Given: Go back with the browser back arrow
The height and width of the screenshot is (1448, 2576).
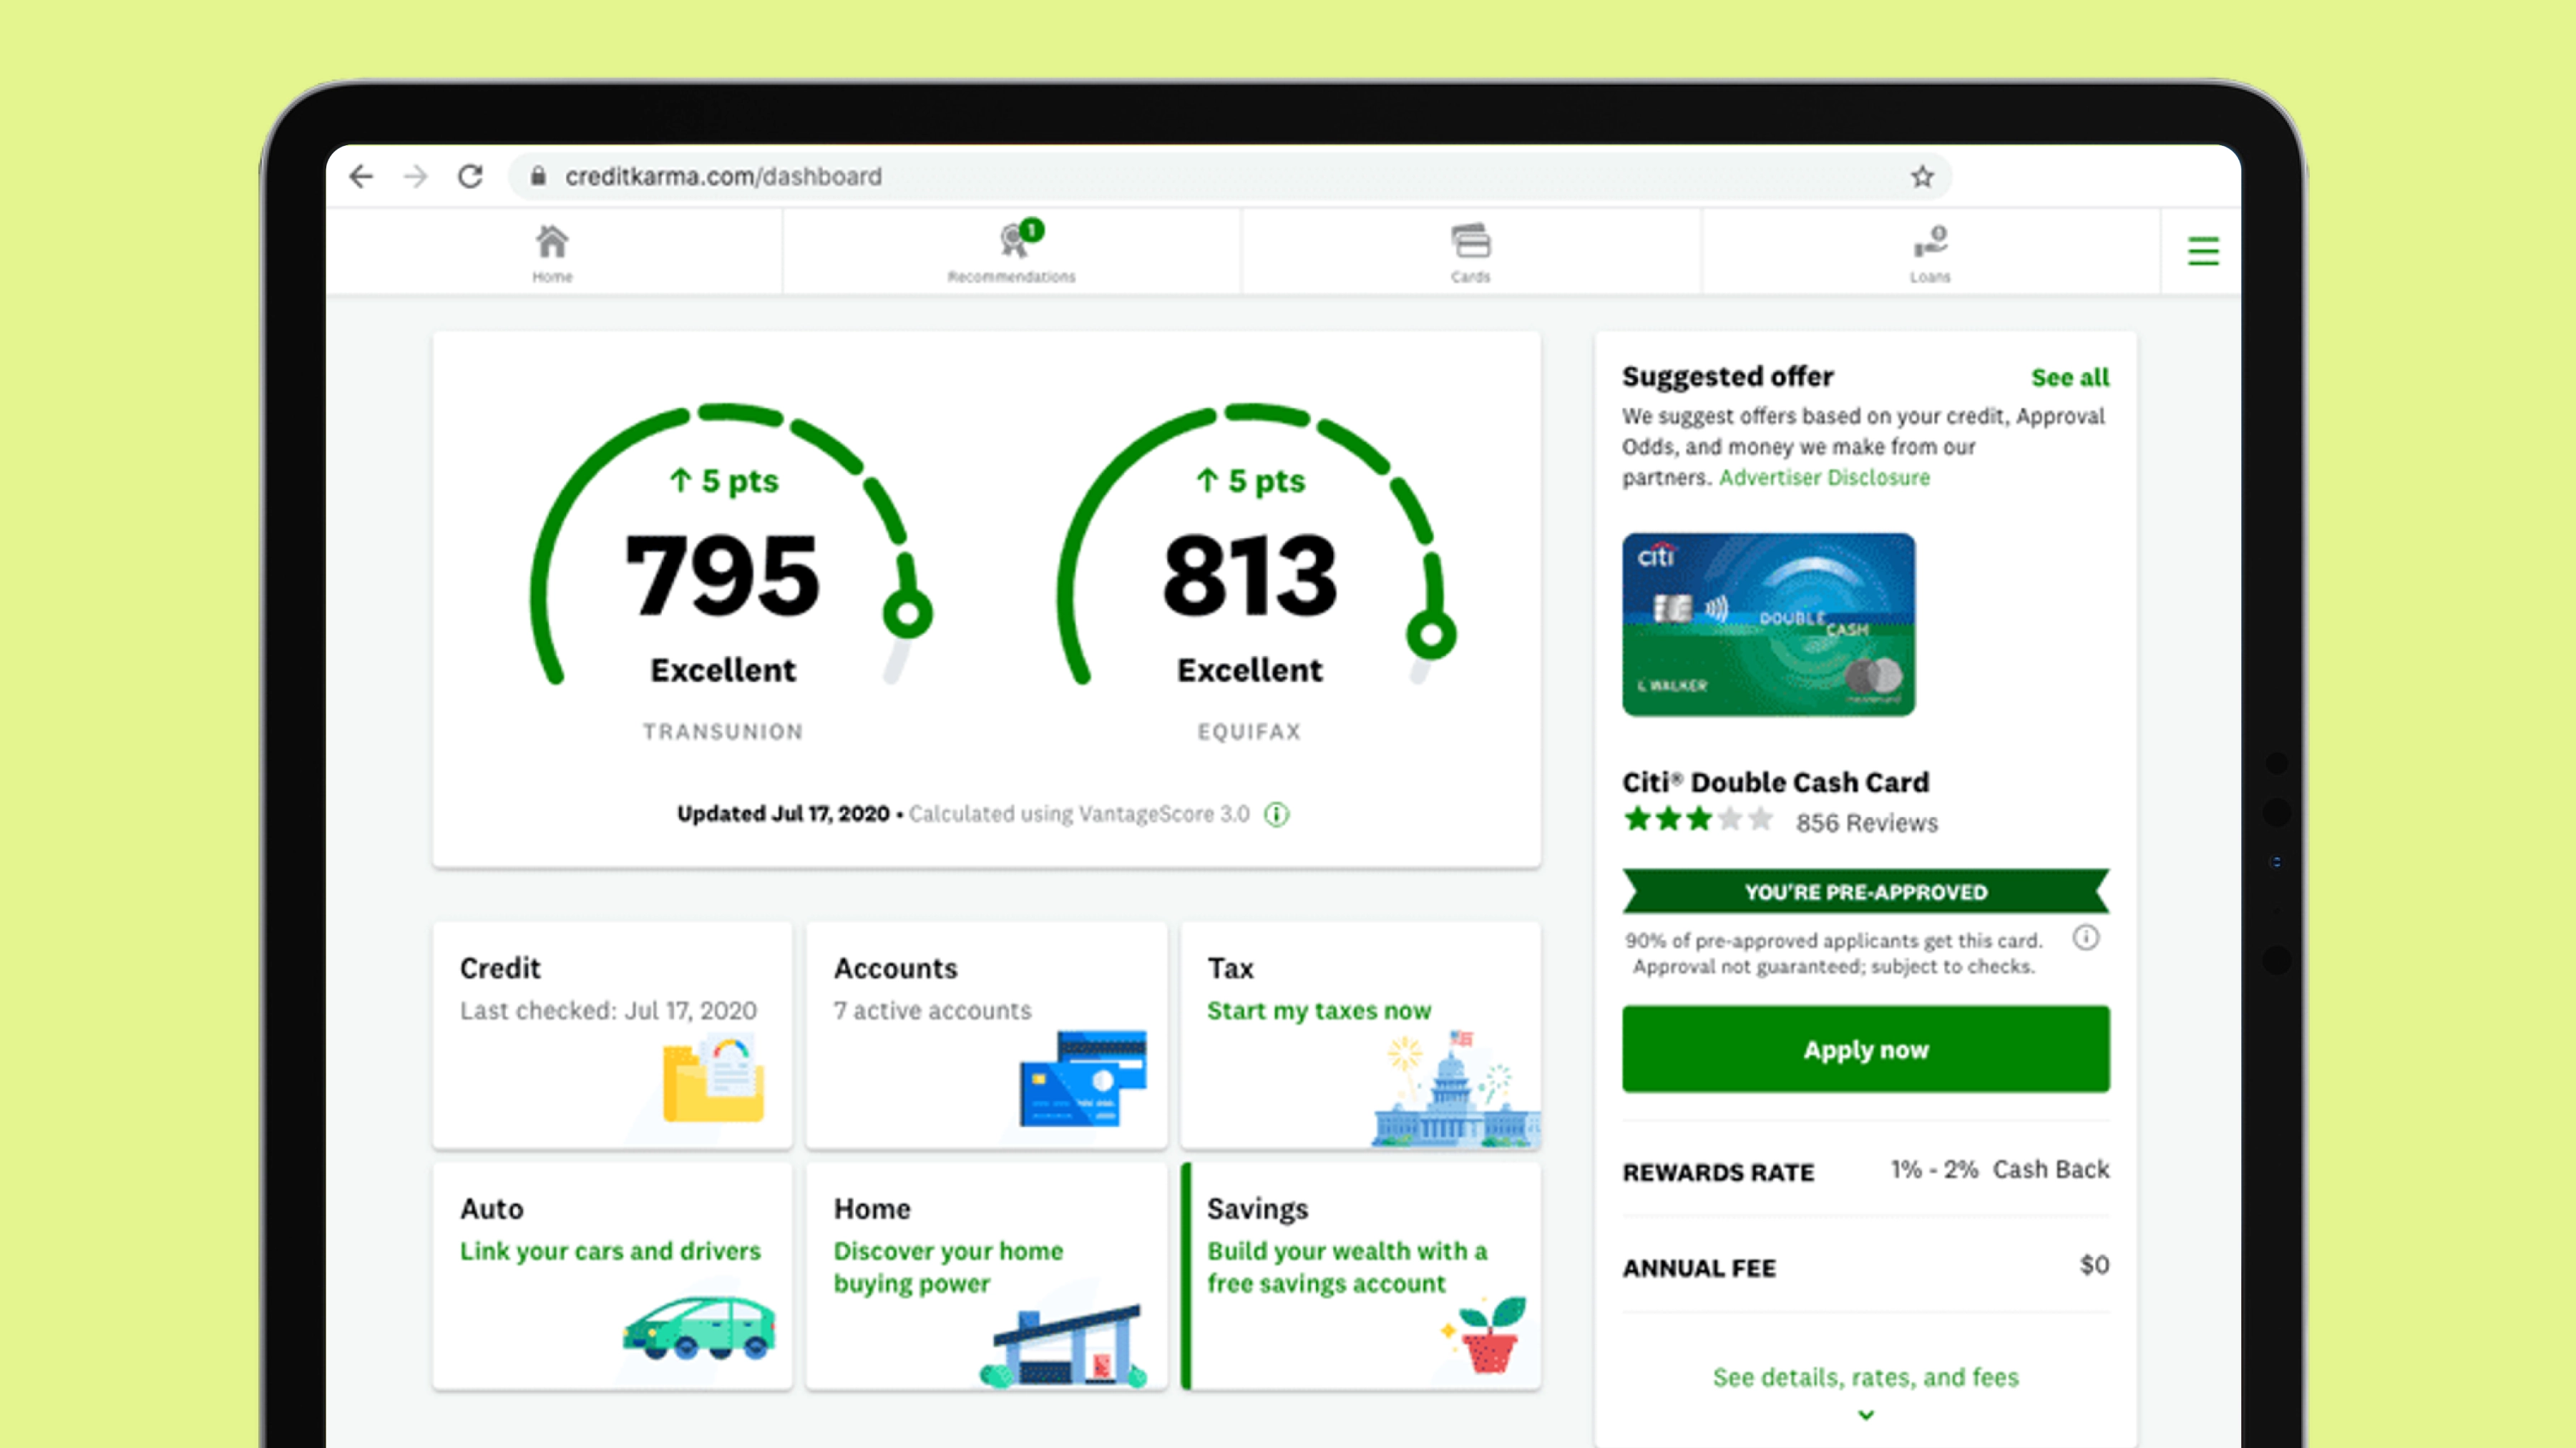Looking at the screenshot, I should click(x=361, y=177).
